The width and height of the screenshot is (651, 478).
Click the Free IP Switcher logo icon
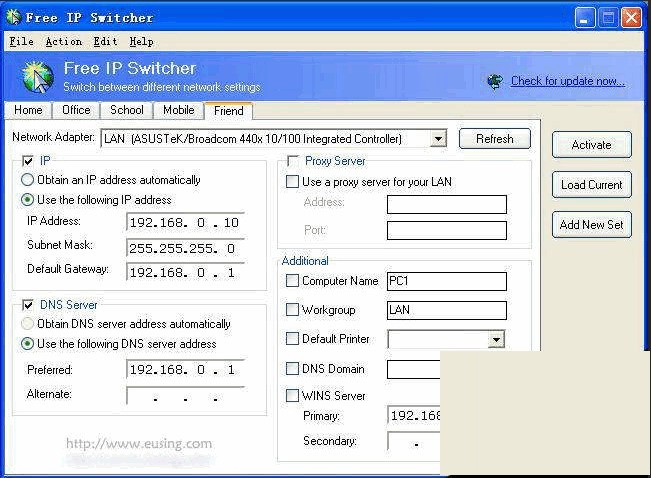tap(37, 77)
